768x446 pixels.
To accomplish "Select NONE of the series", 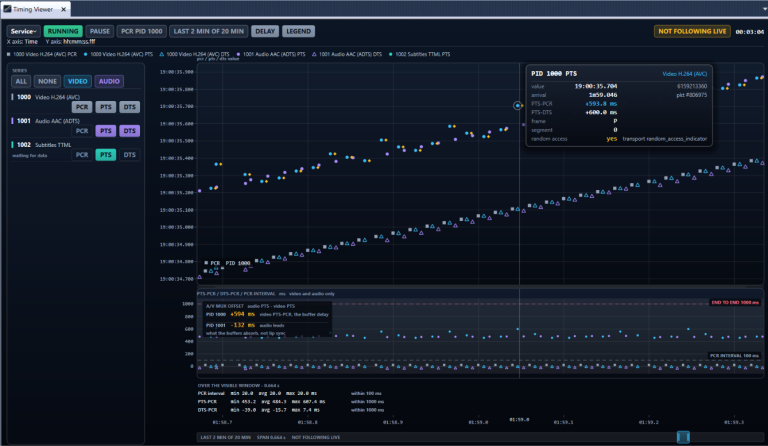I will (x=48, y=81).
